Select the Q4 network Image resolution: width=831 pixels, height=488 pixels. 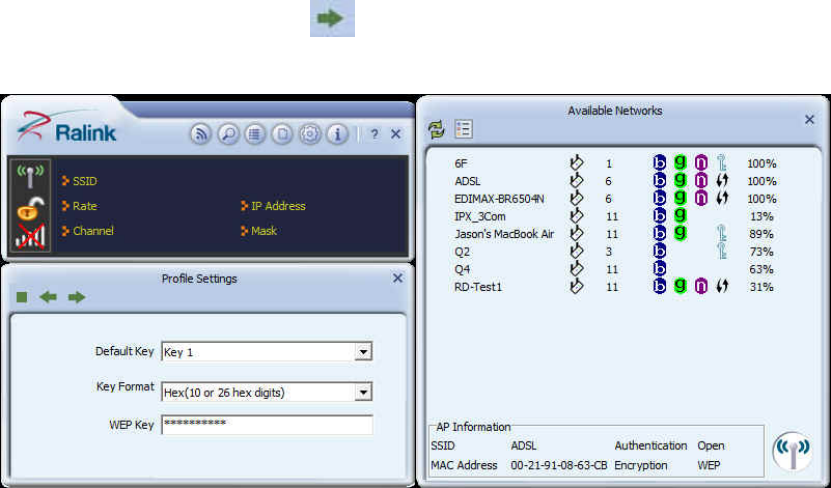click(x=462, y=269)
